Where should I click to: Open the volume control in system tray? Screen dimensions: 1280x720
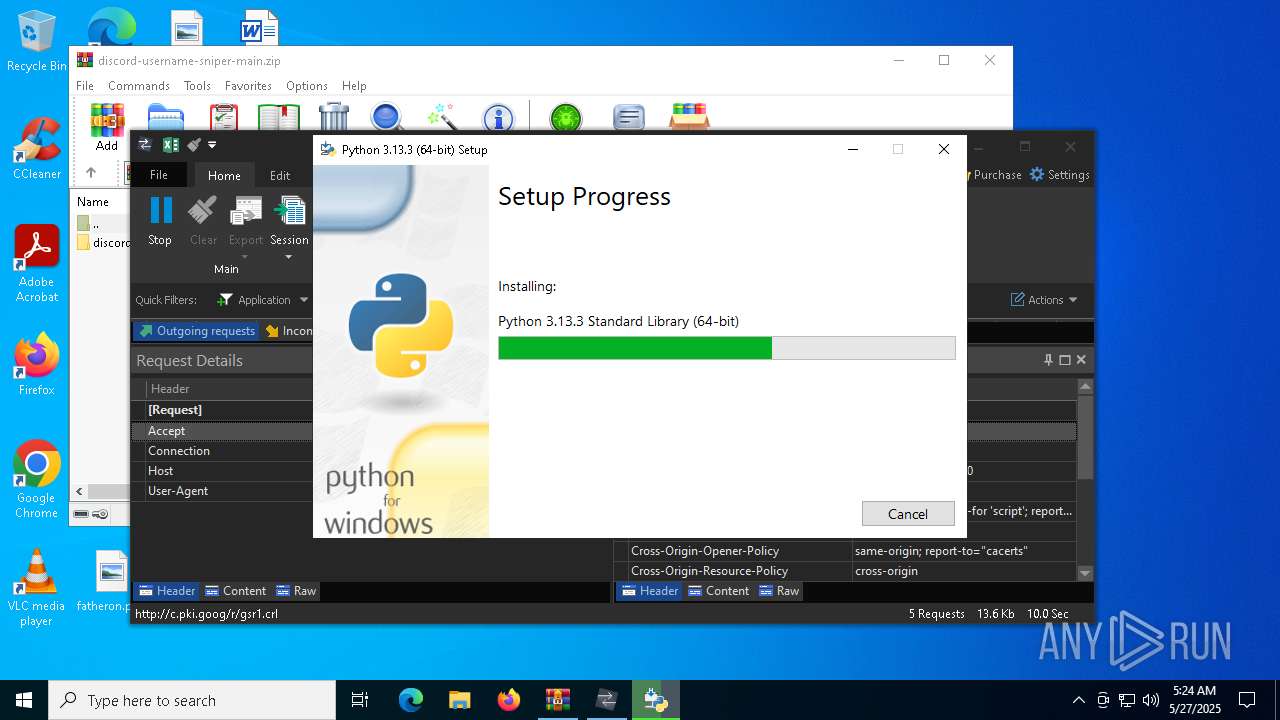coord(1151,700)
